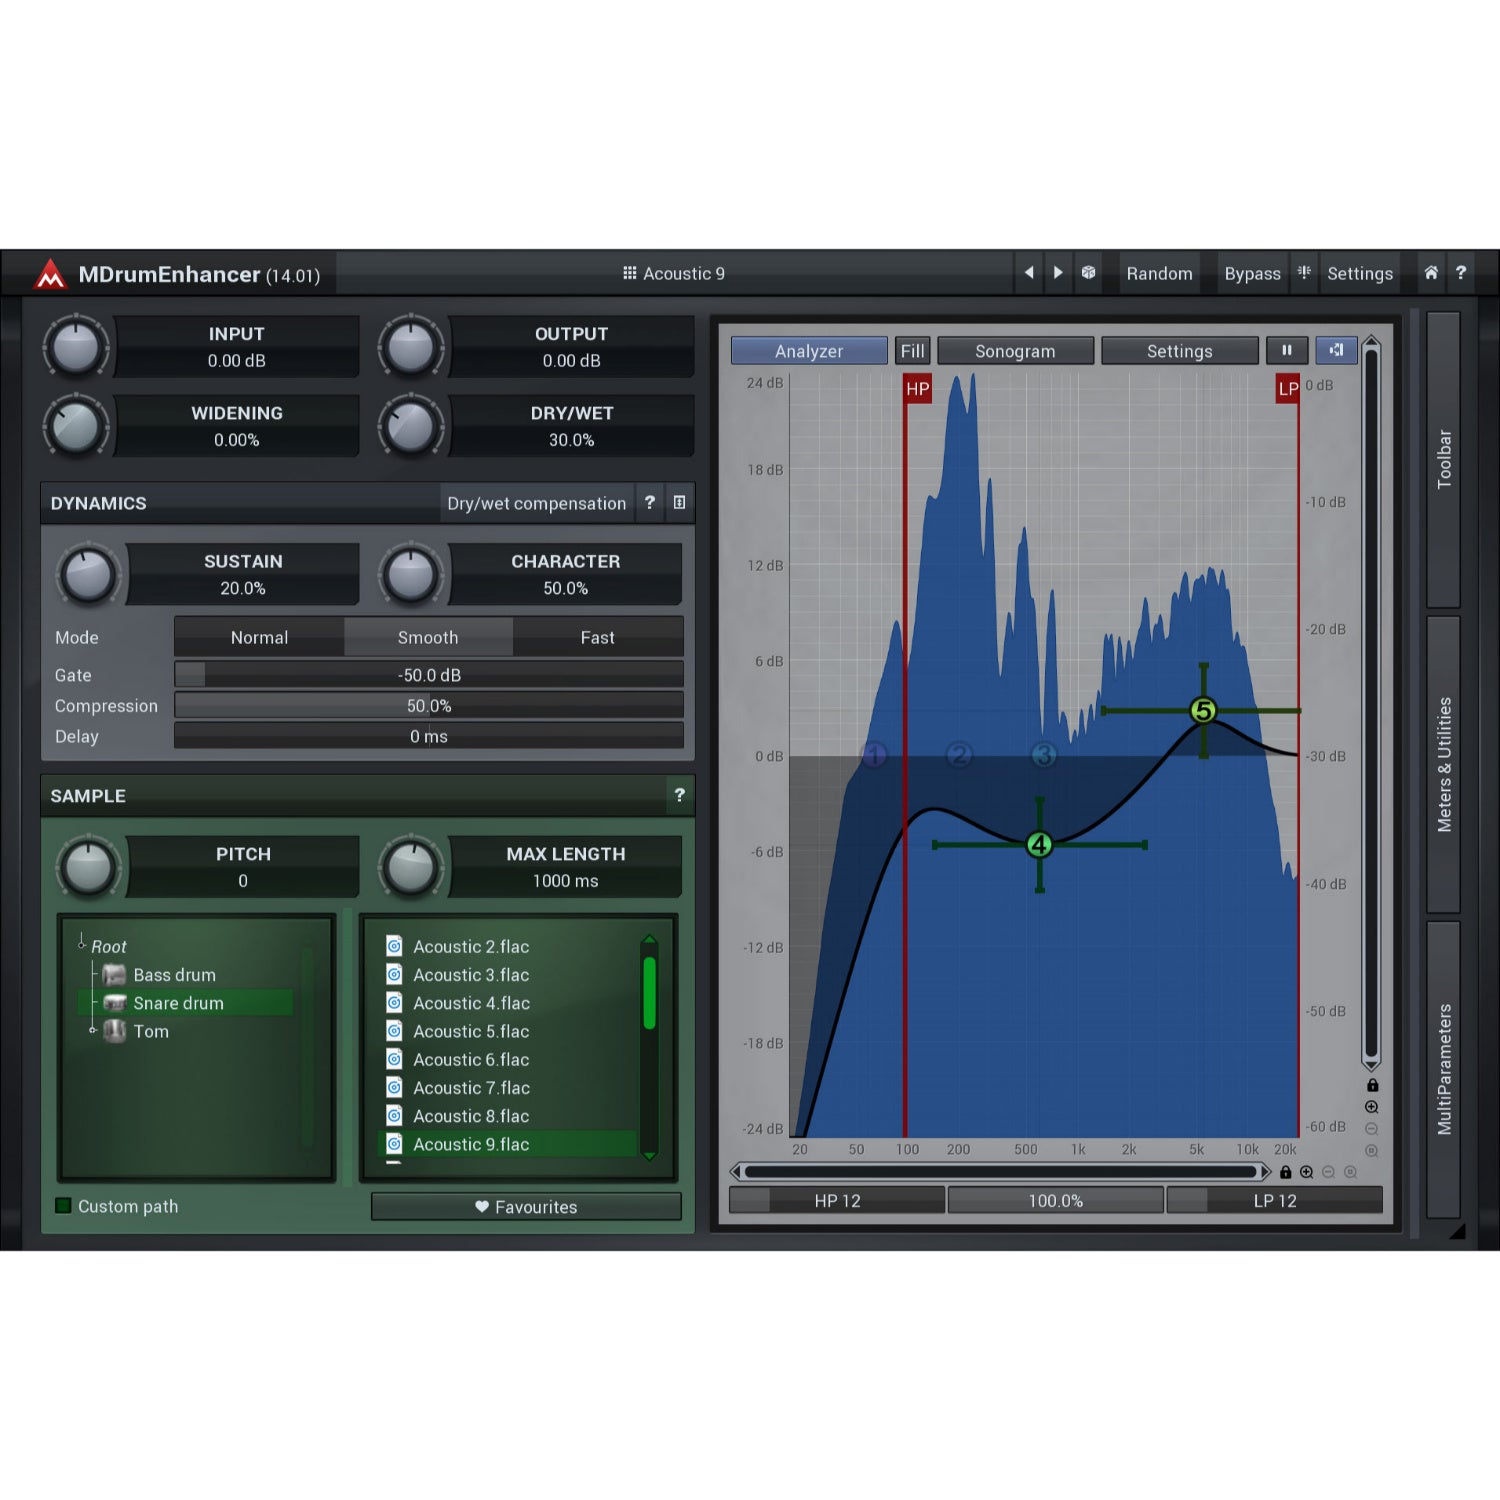Load the next preset with right arrow
This screenshot has width=1500, height=1500.
(1058, 272)
